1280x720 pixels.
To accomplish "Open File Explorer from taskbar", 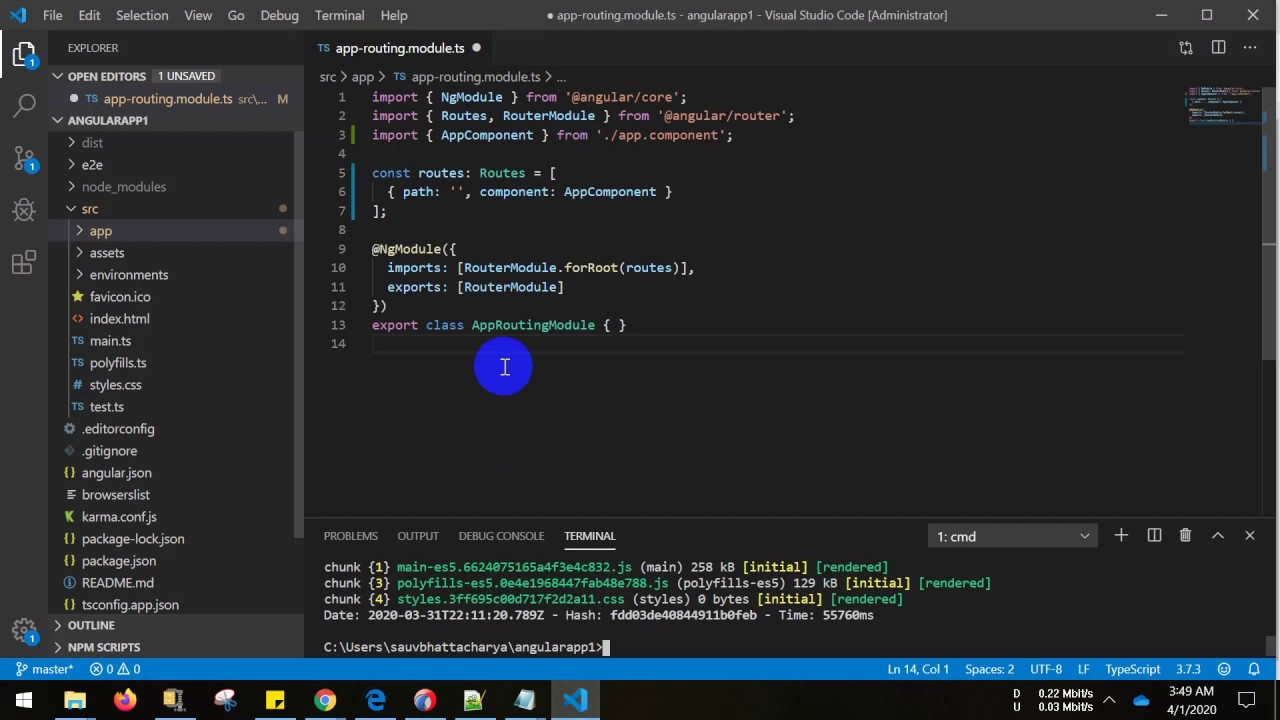I will pyautogui.click(x=75, y=700).
